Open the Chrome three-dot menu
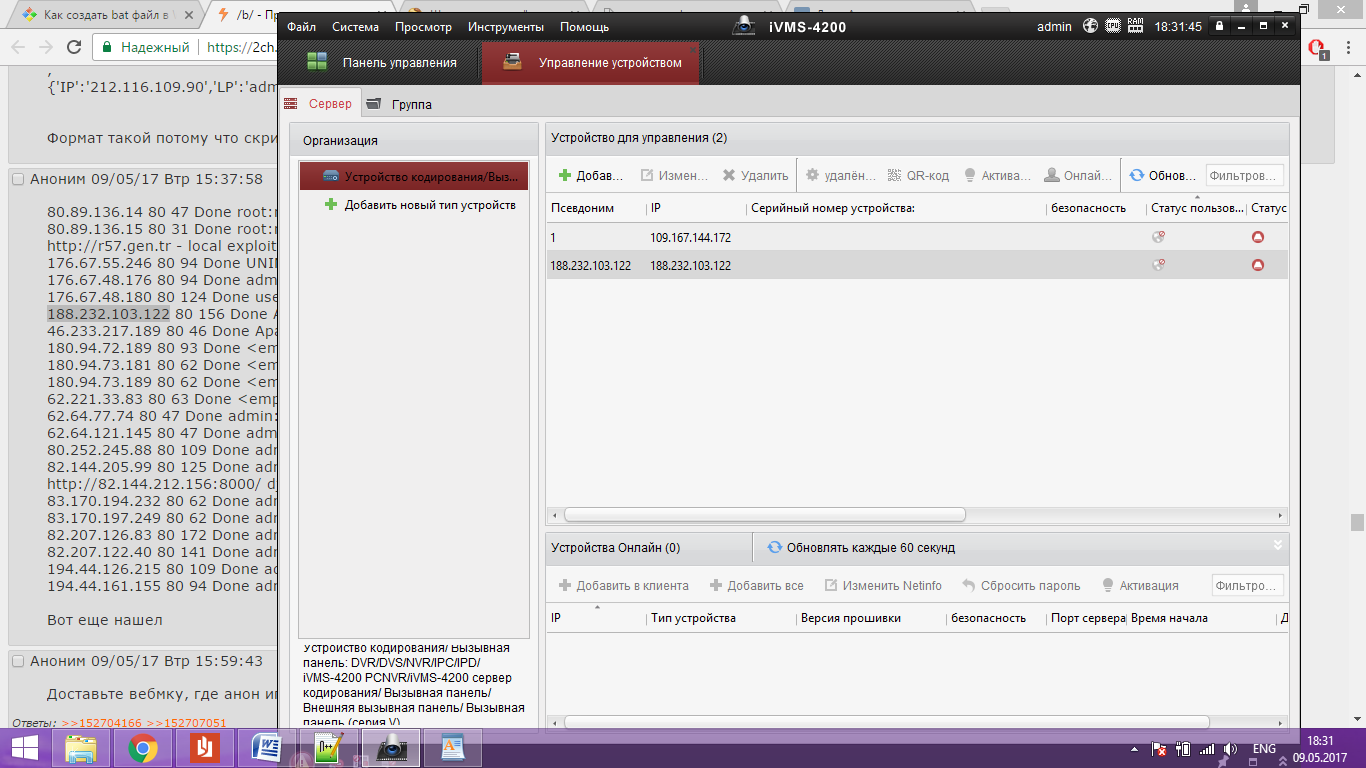This screenshot has width=1366, height=768. coord(1348,47)
